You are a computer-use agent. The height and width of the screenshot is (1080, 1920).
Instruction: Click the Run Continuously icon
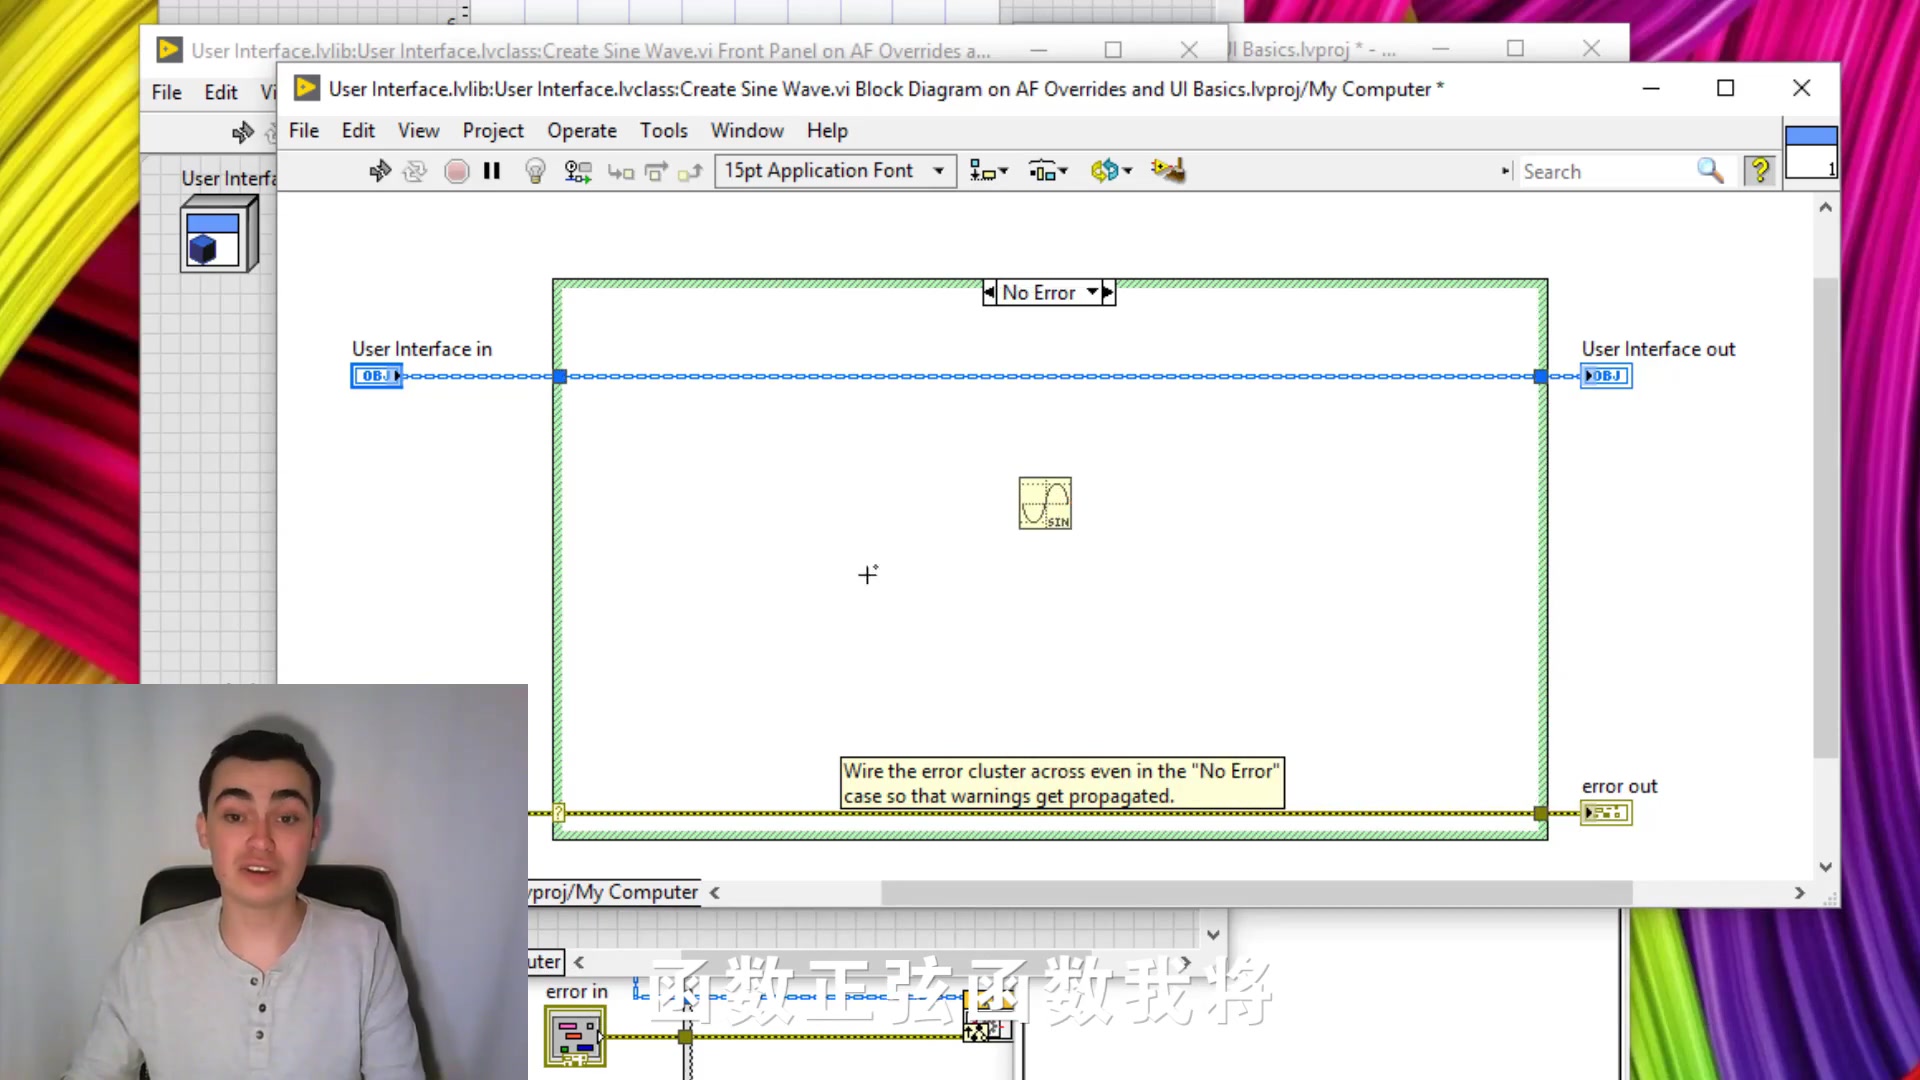(x=415, y=170)
